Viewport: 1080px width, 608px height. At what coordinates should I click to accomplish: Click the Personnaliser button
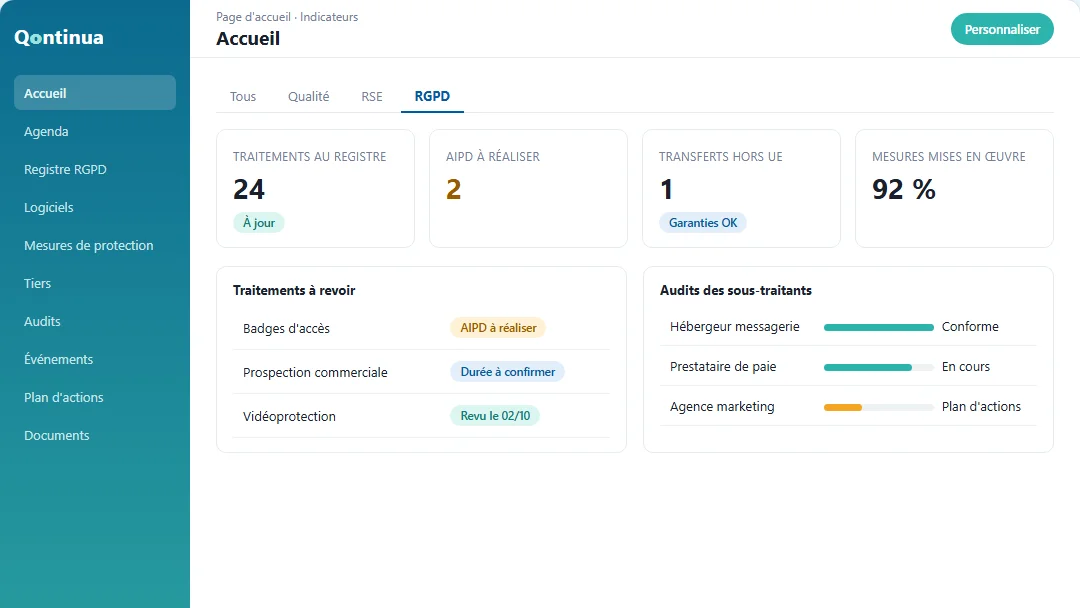pos(1002,30)
